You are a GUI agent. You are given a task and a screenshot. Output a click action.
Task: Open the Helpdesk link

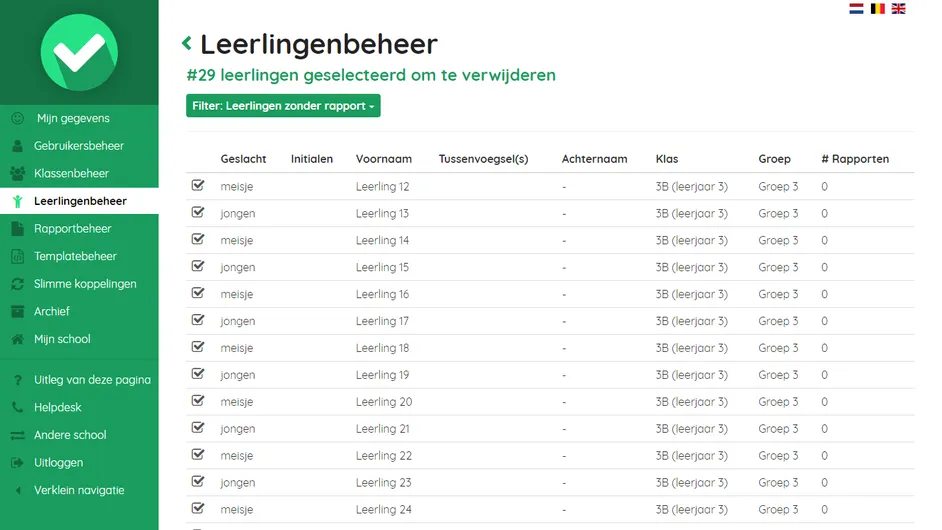[x=58, y=408]
